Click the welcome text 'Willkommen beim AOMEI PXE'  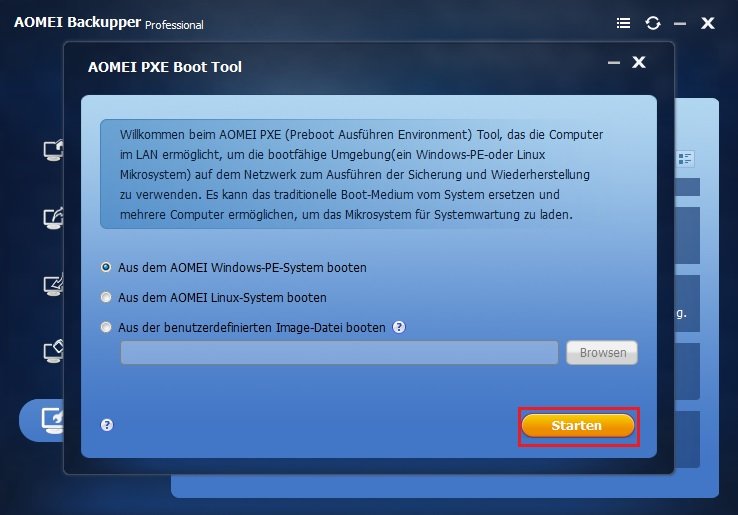[200, 135]
